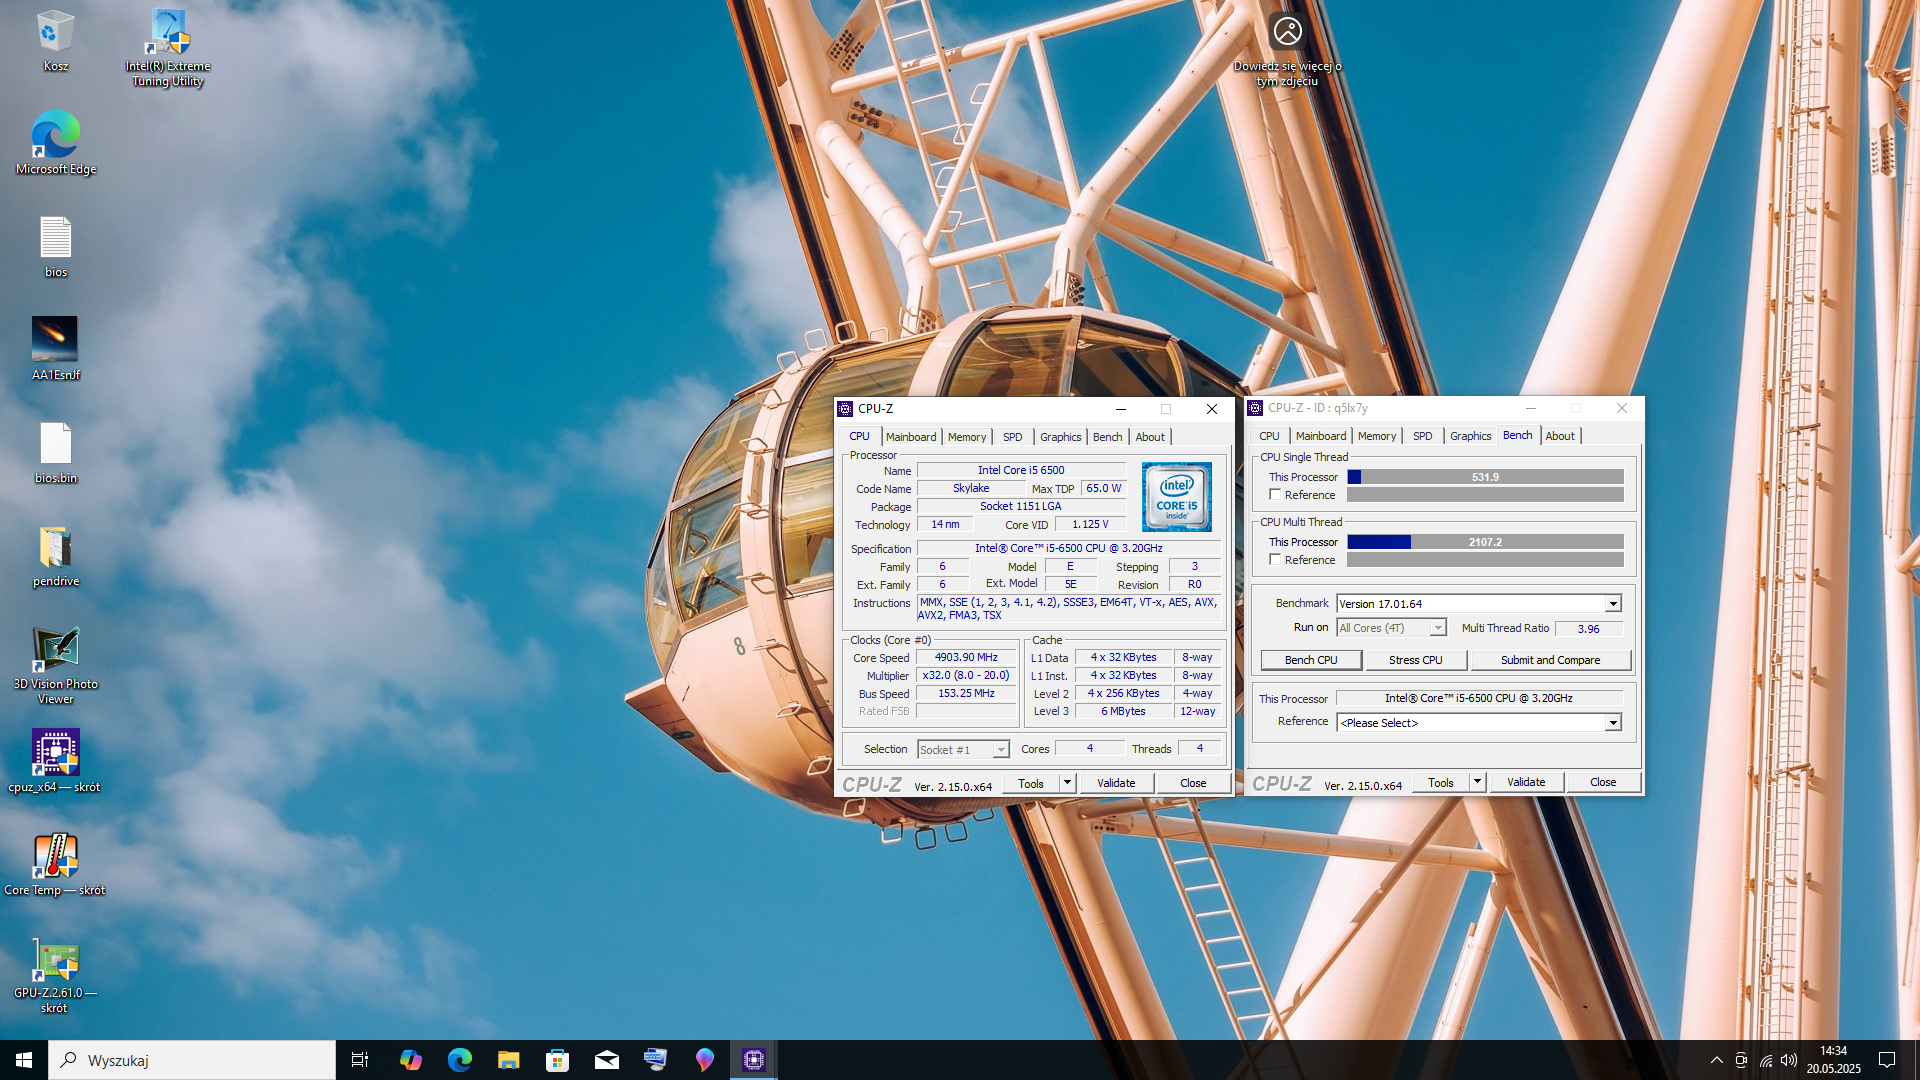Expand the Tools dropdown arrow in the left CPU-Z window
1920x1080 pixels.
(1067, 783)
